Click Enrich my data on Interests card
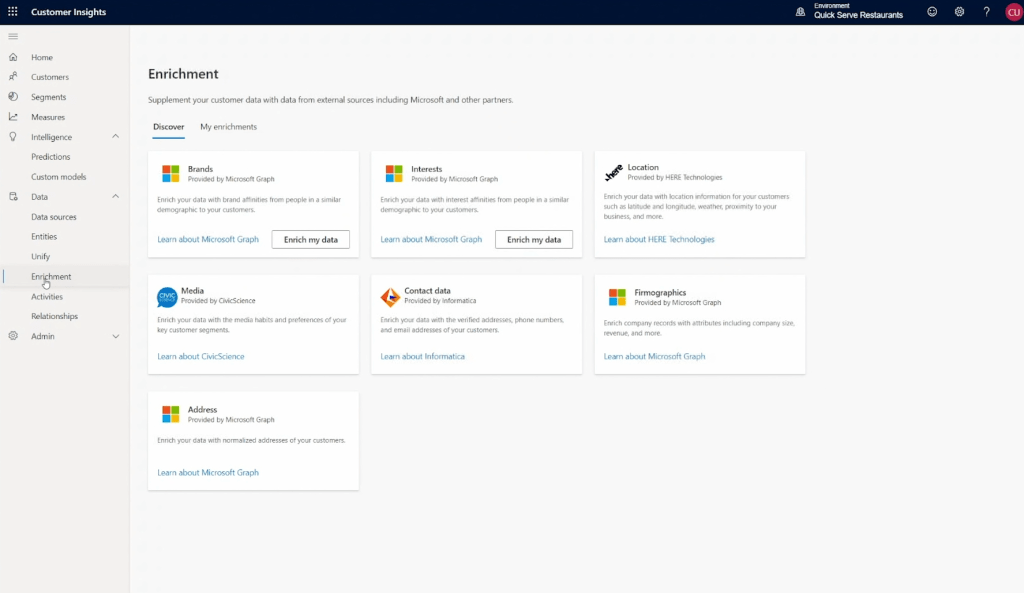 pos(533,239)
